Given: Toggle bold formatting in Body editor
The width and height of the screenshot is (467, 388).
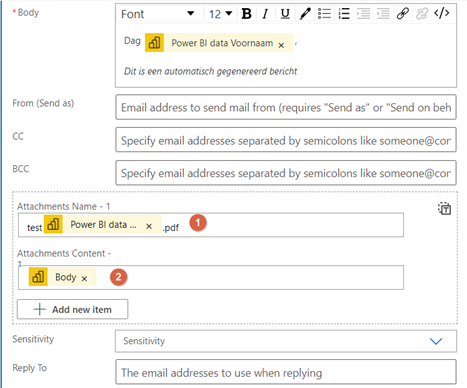Looking at the screenshot, I should point(247,14).
